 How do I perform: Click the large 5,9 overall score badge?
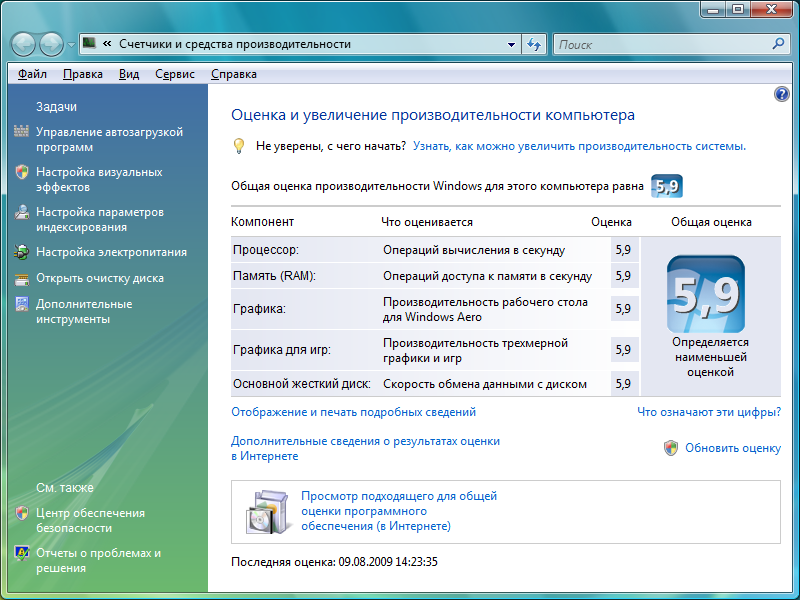tap(705, 294)
